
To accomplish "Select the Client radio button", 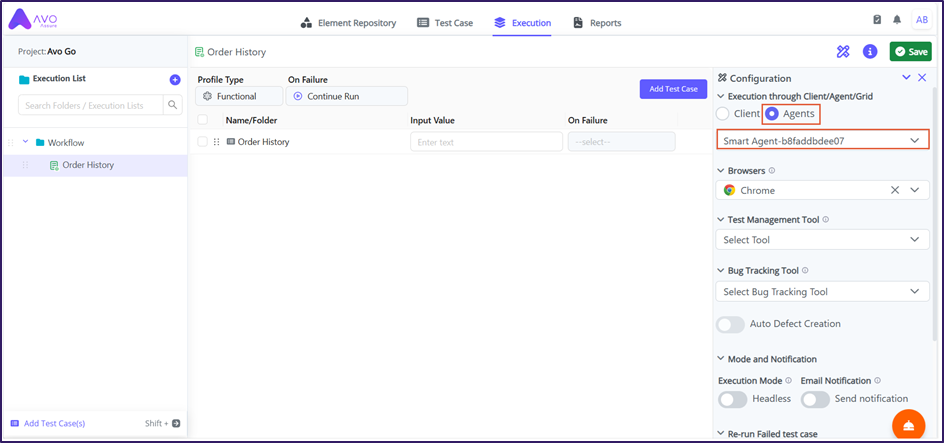I will coord(723,114).
